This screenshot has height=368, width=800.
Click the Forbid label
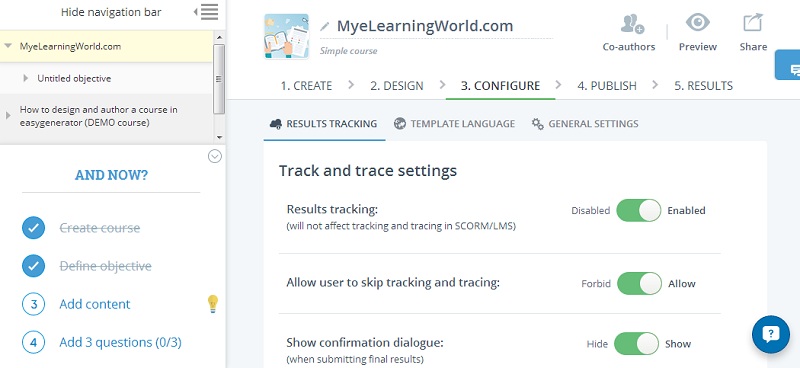click(x=596, y=284)
